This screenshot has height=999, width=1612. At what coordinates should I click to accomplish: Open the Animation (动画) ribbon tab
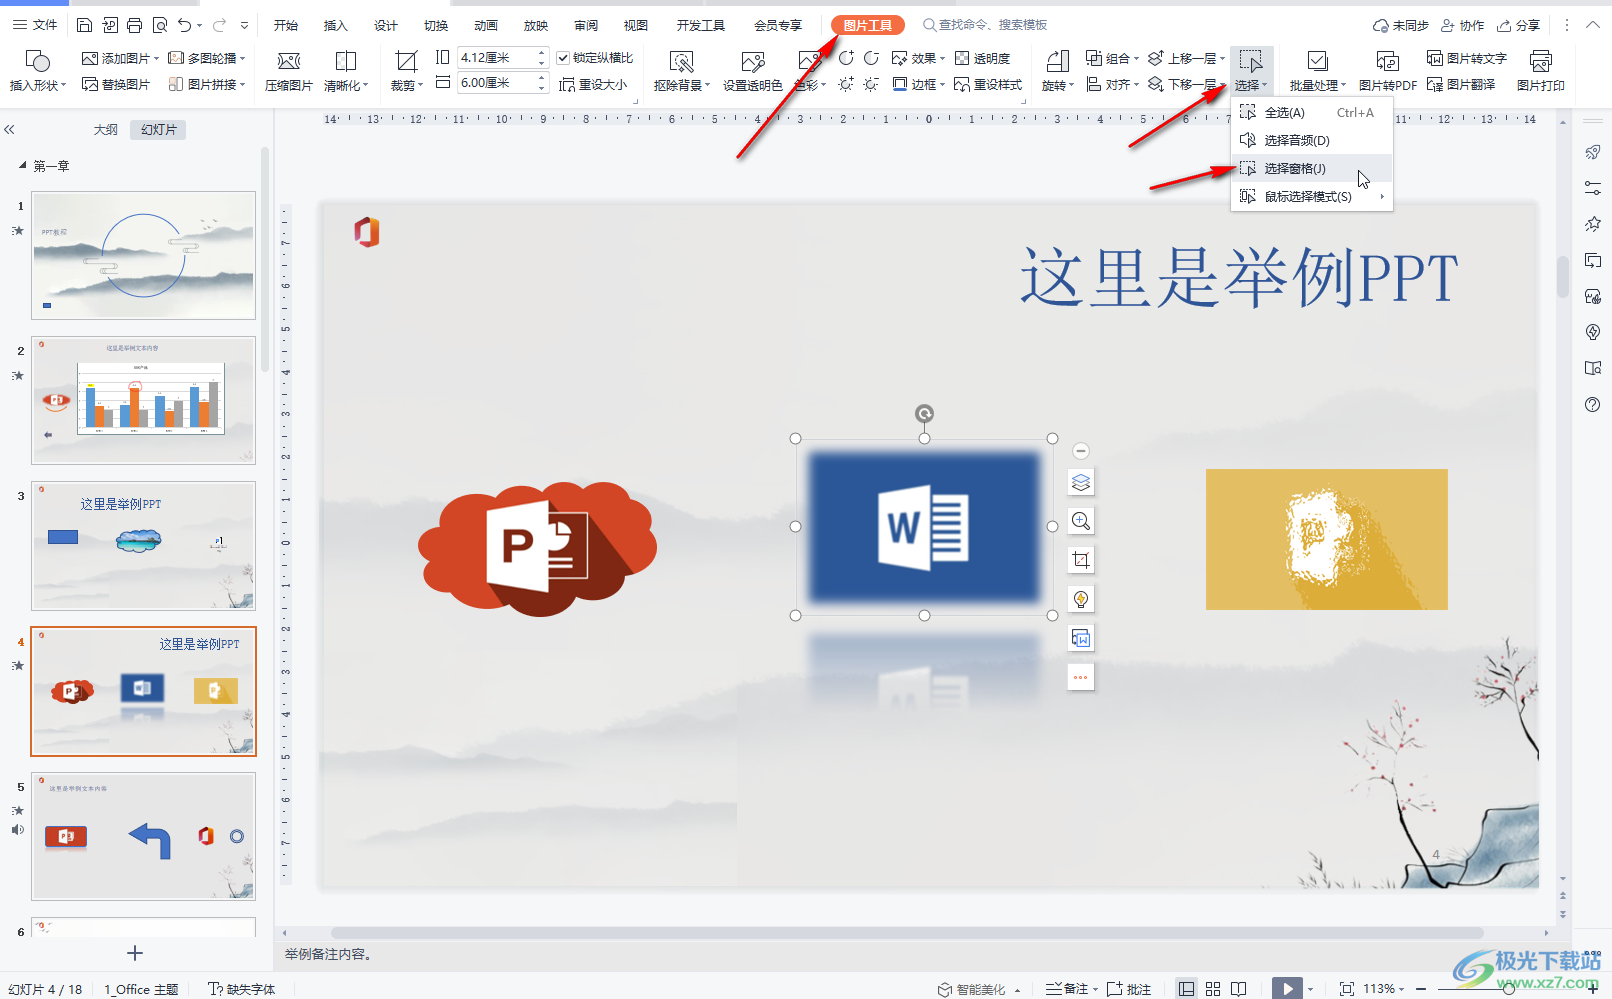click(486, 25)
